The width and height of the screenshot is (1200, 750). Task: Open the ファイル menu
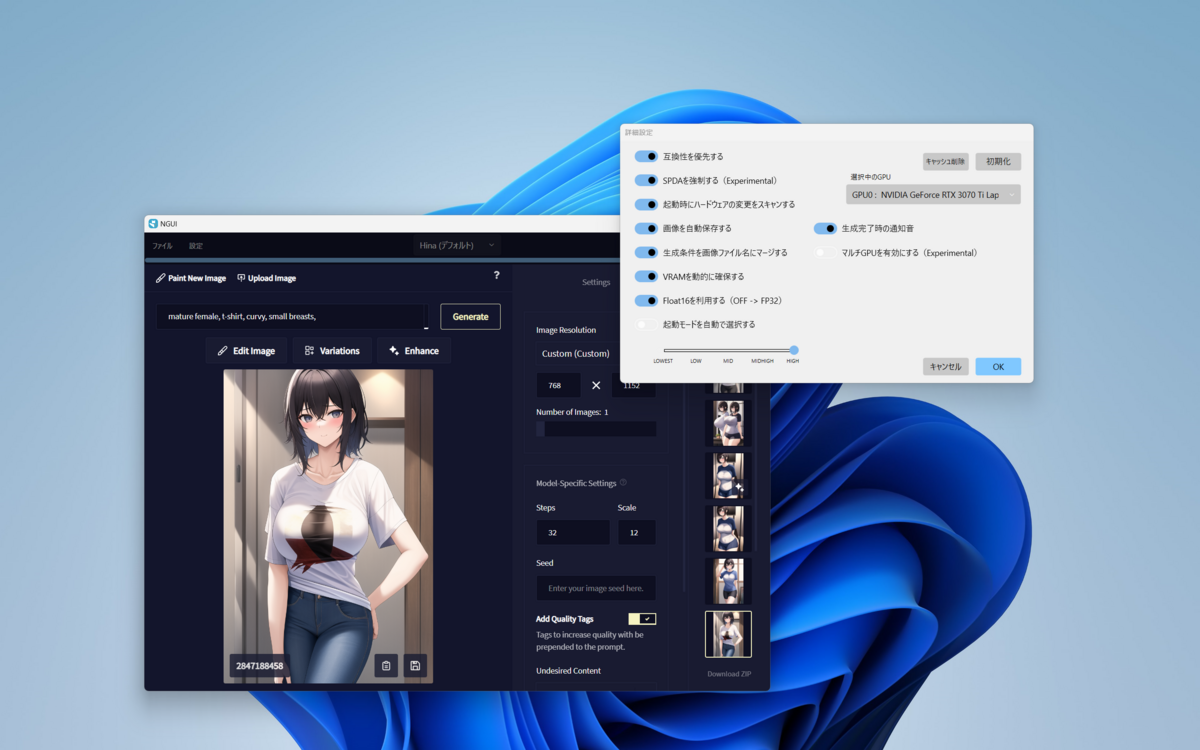[x=162, y=246]
